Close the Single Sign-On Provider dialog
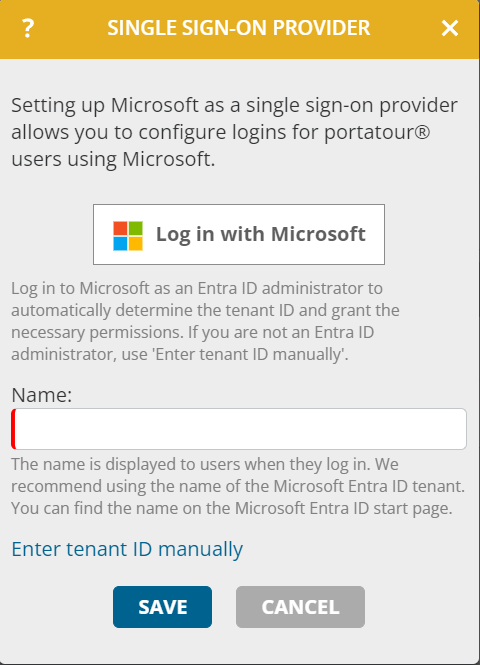Viewport: 480px width, 665px height. click(x=449, y=28)
